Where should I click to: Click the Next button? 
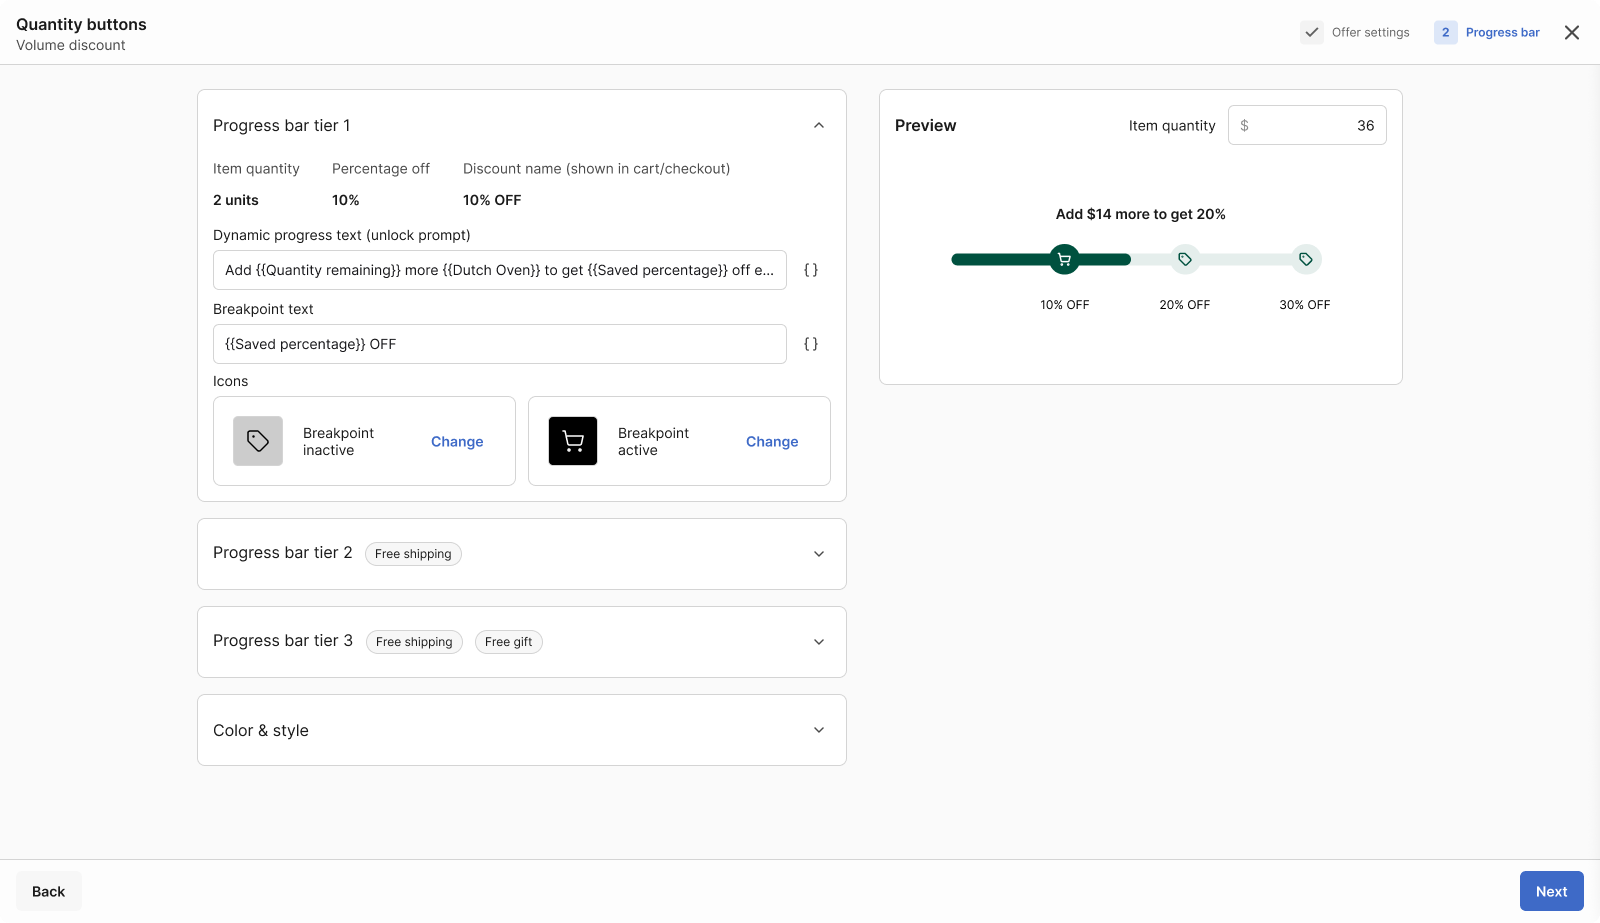click(x=1551, y=891)
